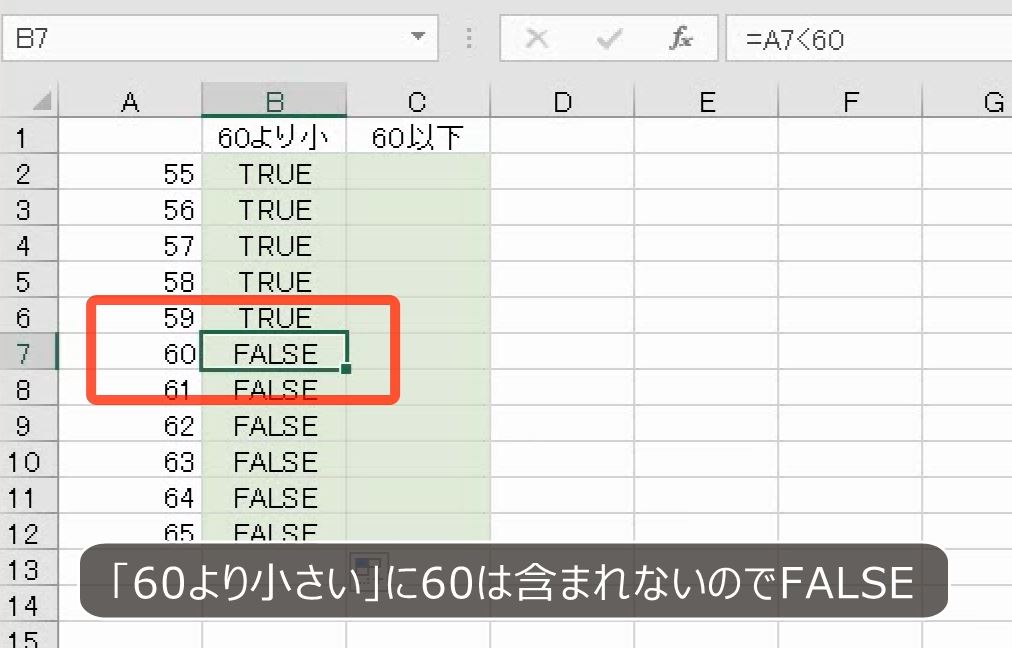Click cell A2 with value 55
Viewport: 1012px width, 648px height.
click(x=130, y=172)
